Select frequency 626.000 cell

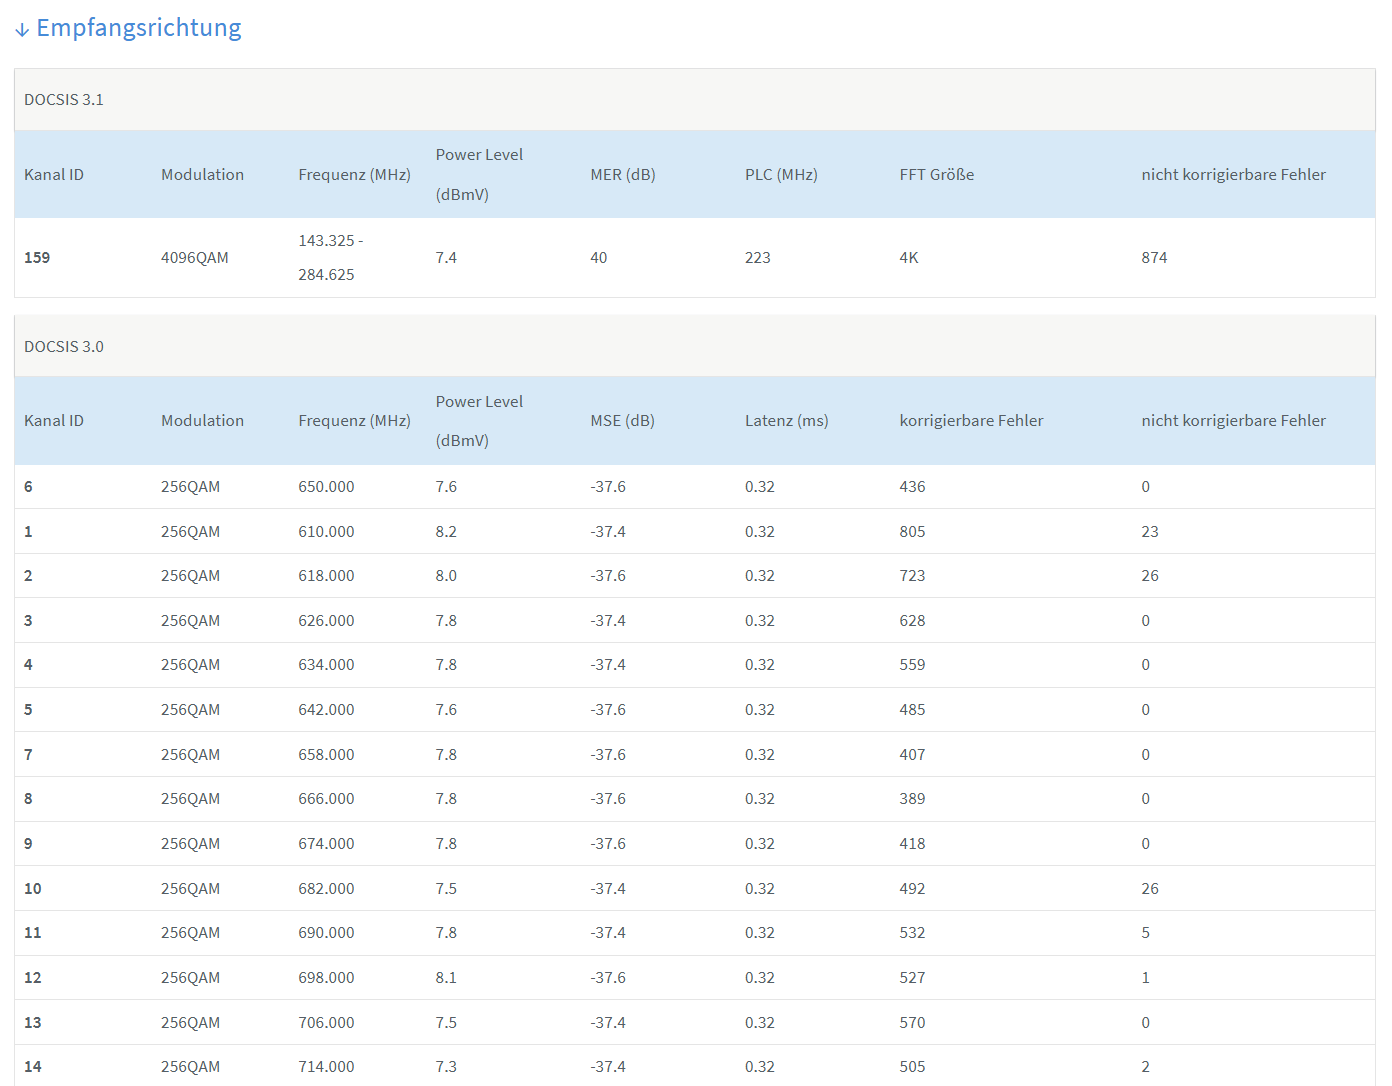click(326, 621)
